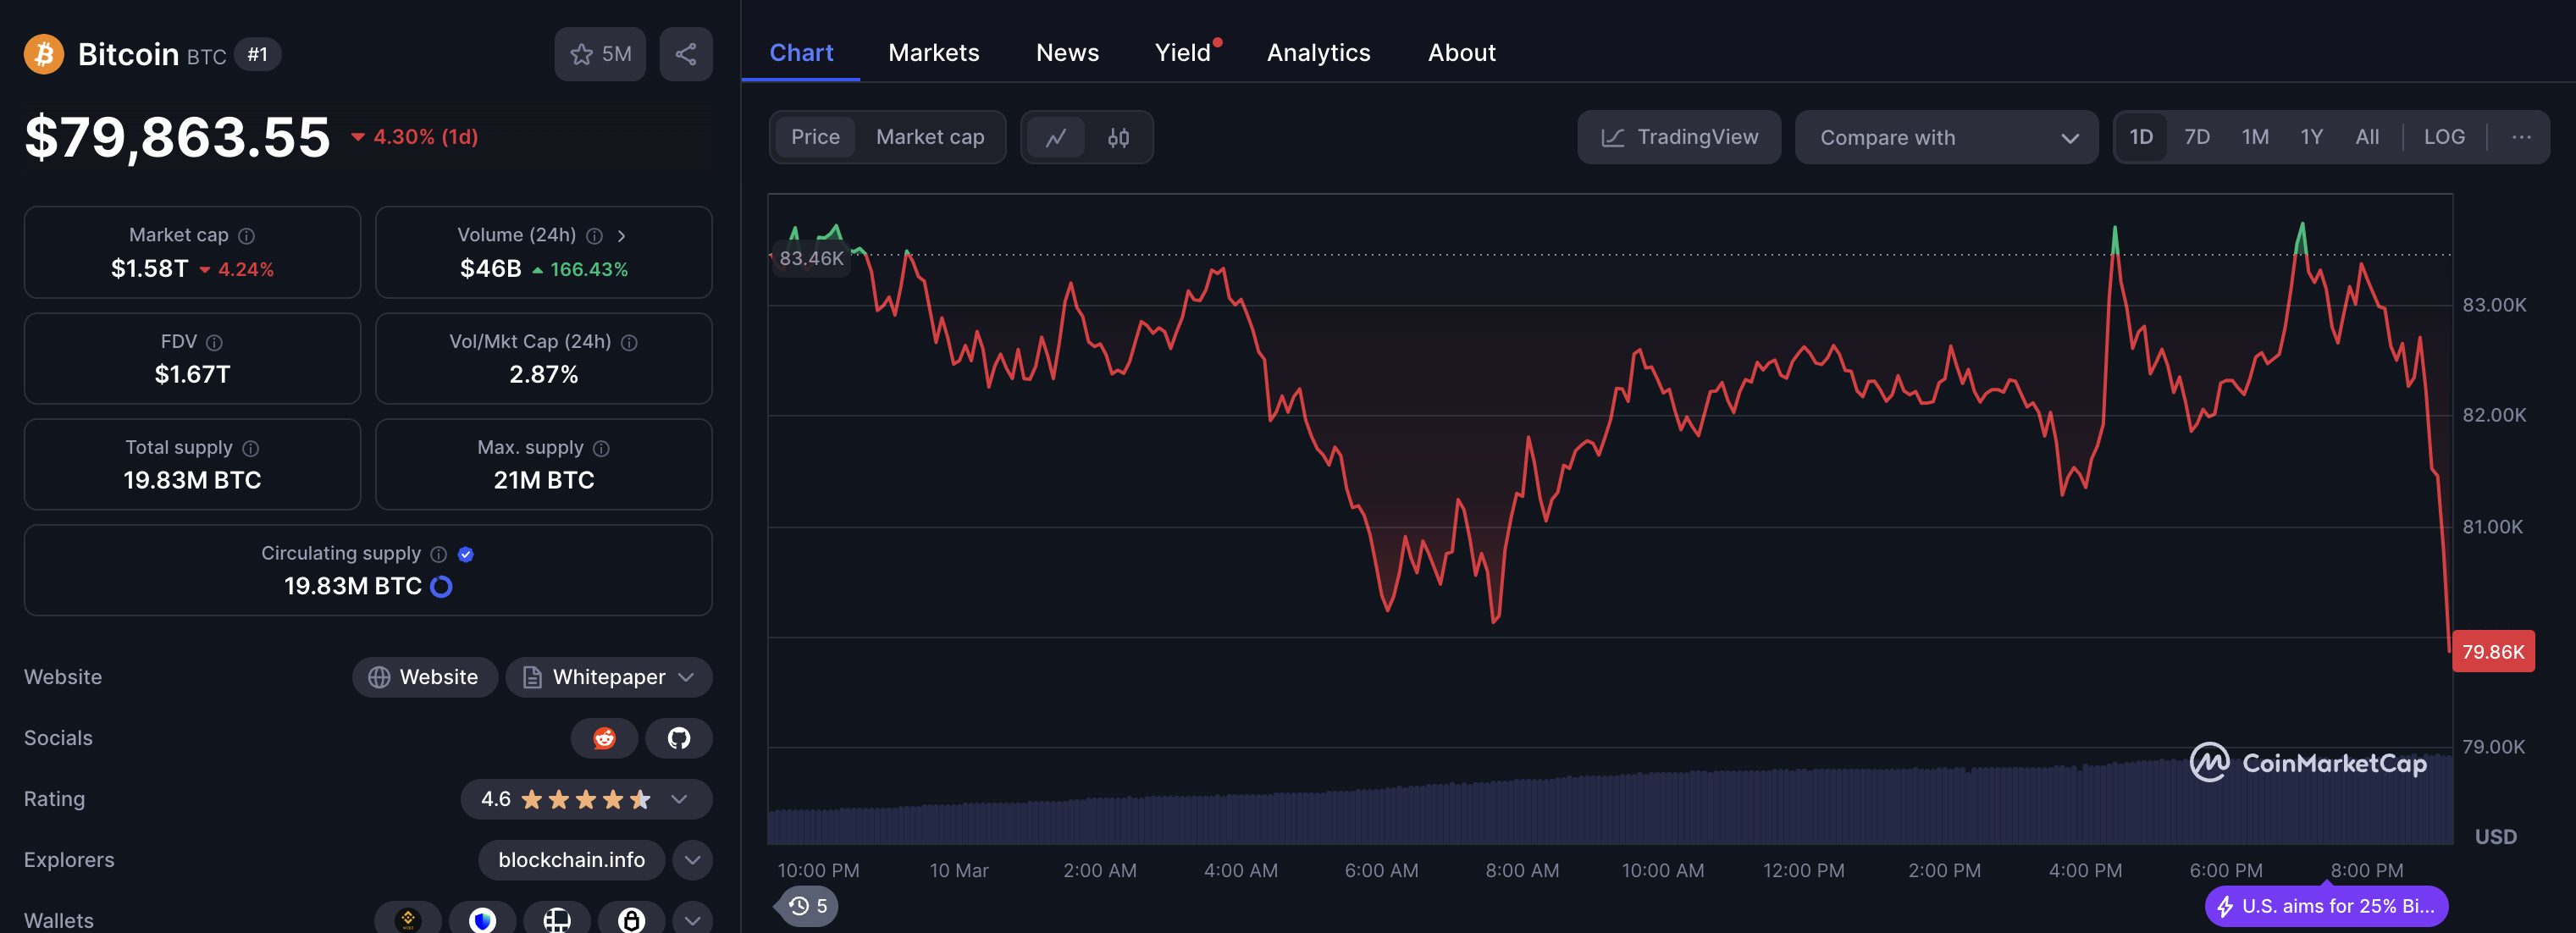
Task: Click the 21M BTC max supply value
Action: click(x=544, y=480)
